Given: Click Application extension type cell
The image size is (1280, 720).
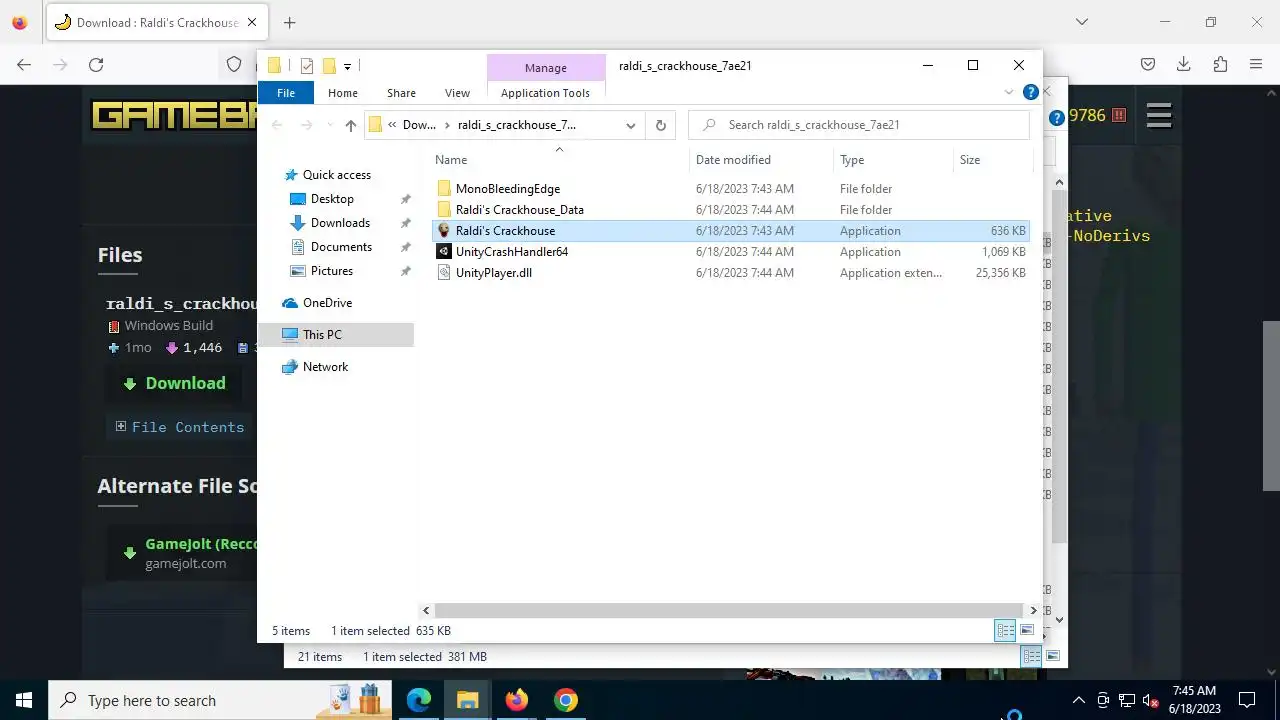Looking at the screenshot, I should (890, 273).
